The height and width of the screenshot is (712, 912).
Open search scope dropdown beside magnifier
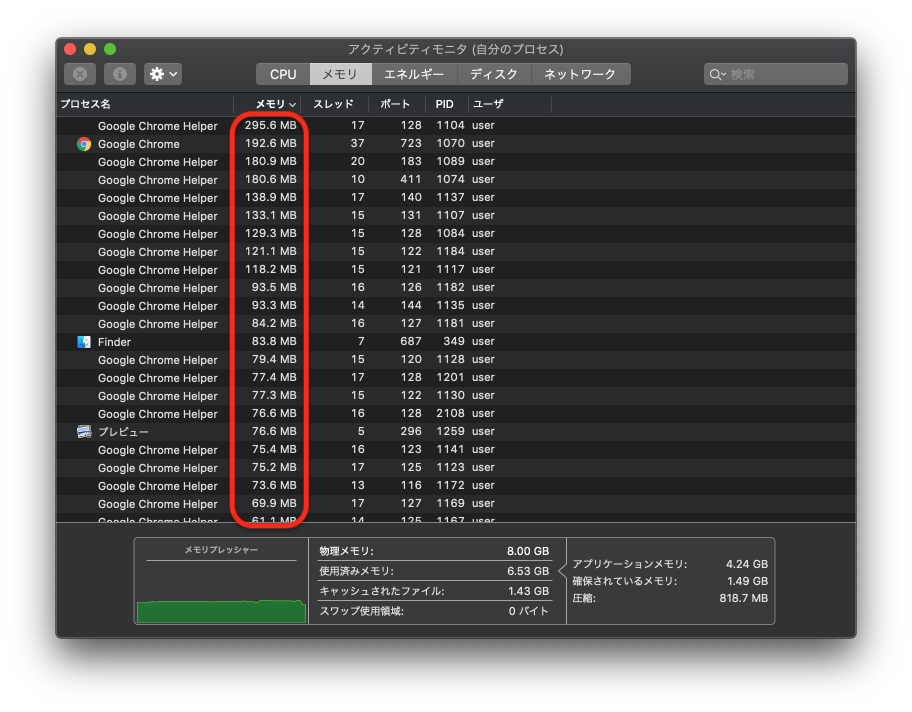pyautogui.click(x=726, y=73)
